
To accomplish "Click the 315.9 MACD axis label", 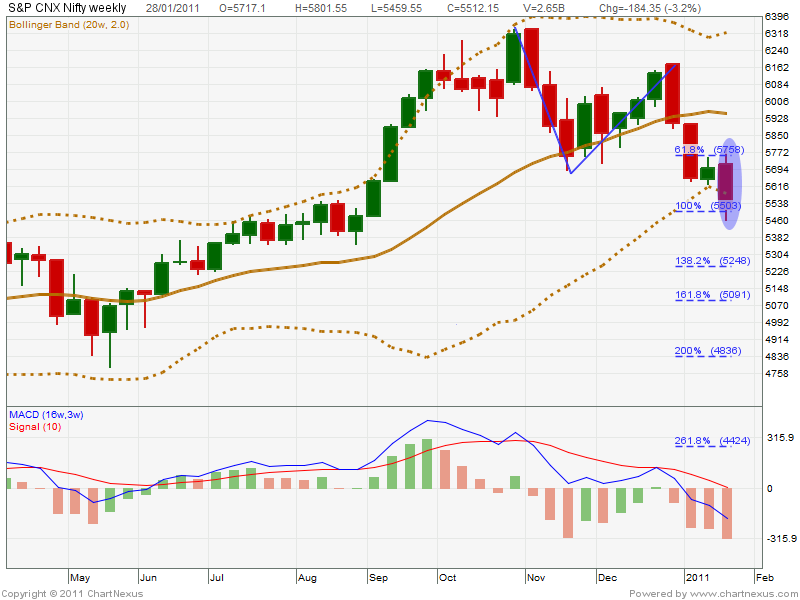I will 781,438.
